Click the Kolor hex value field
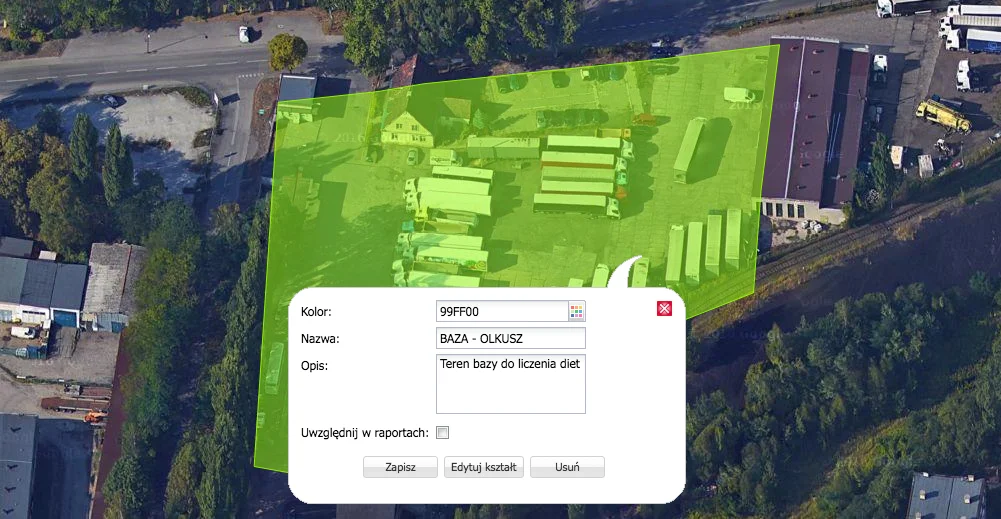Viewport: 1001px width, 519px height. tap(502, 312)
